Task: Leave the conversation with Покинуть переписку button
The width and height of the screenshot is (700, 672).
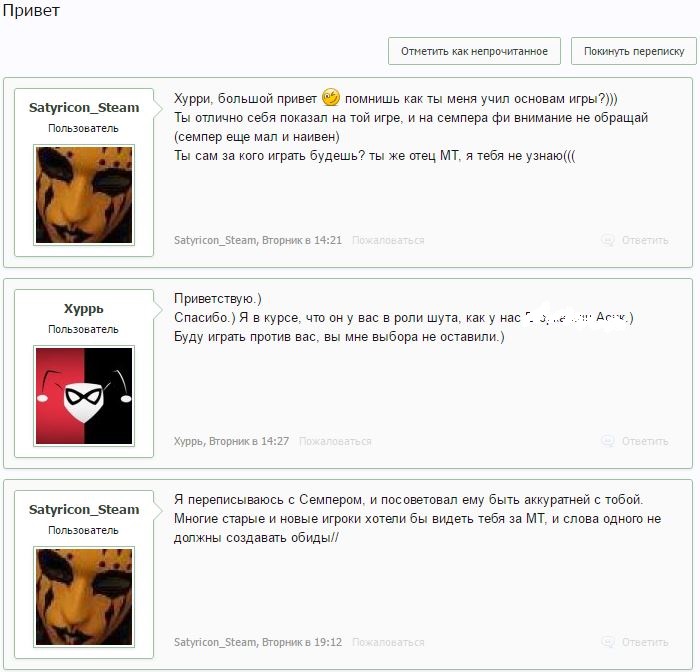Action: point(634,51)
